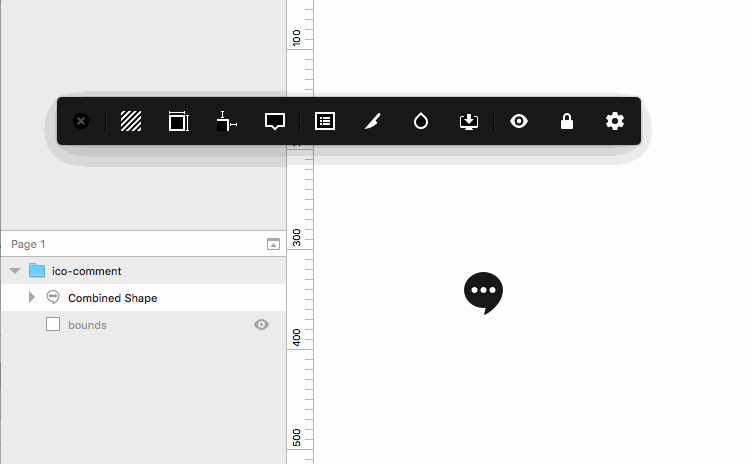Viewport: 747px width, 464px height.
Task: Collapse the ico-comment group triangle
Action: 15,271
